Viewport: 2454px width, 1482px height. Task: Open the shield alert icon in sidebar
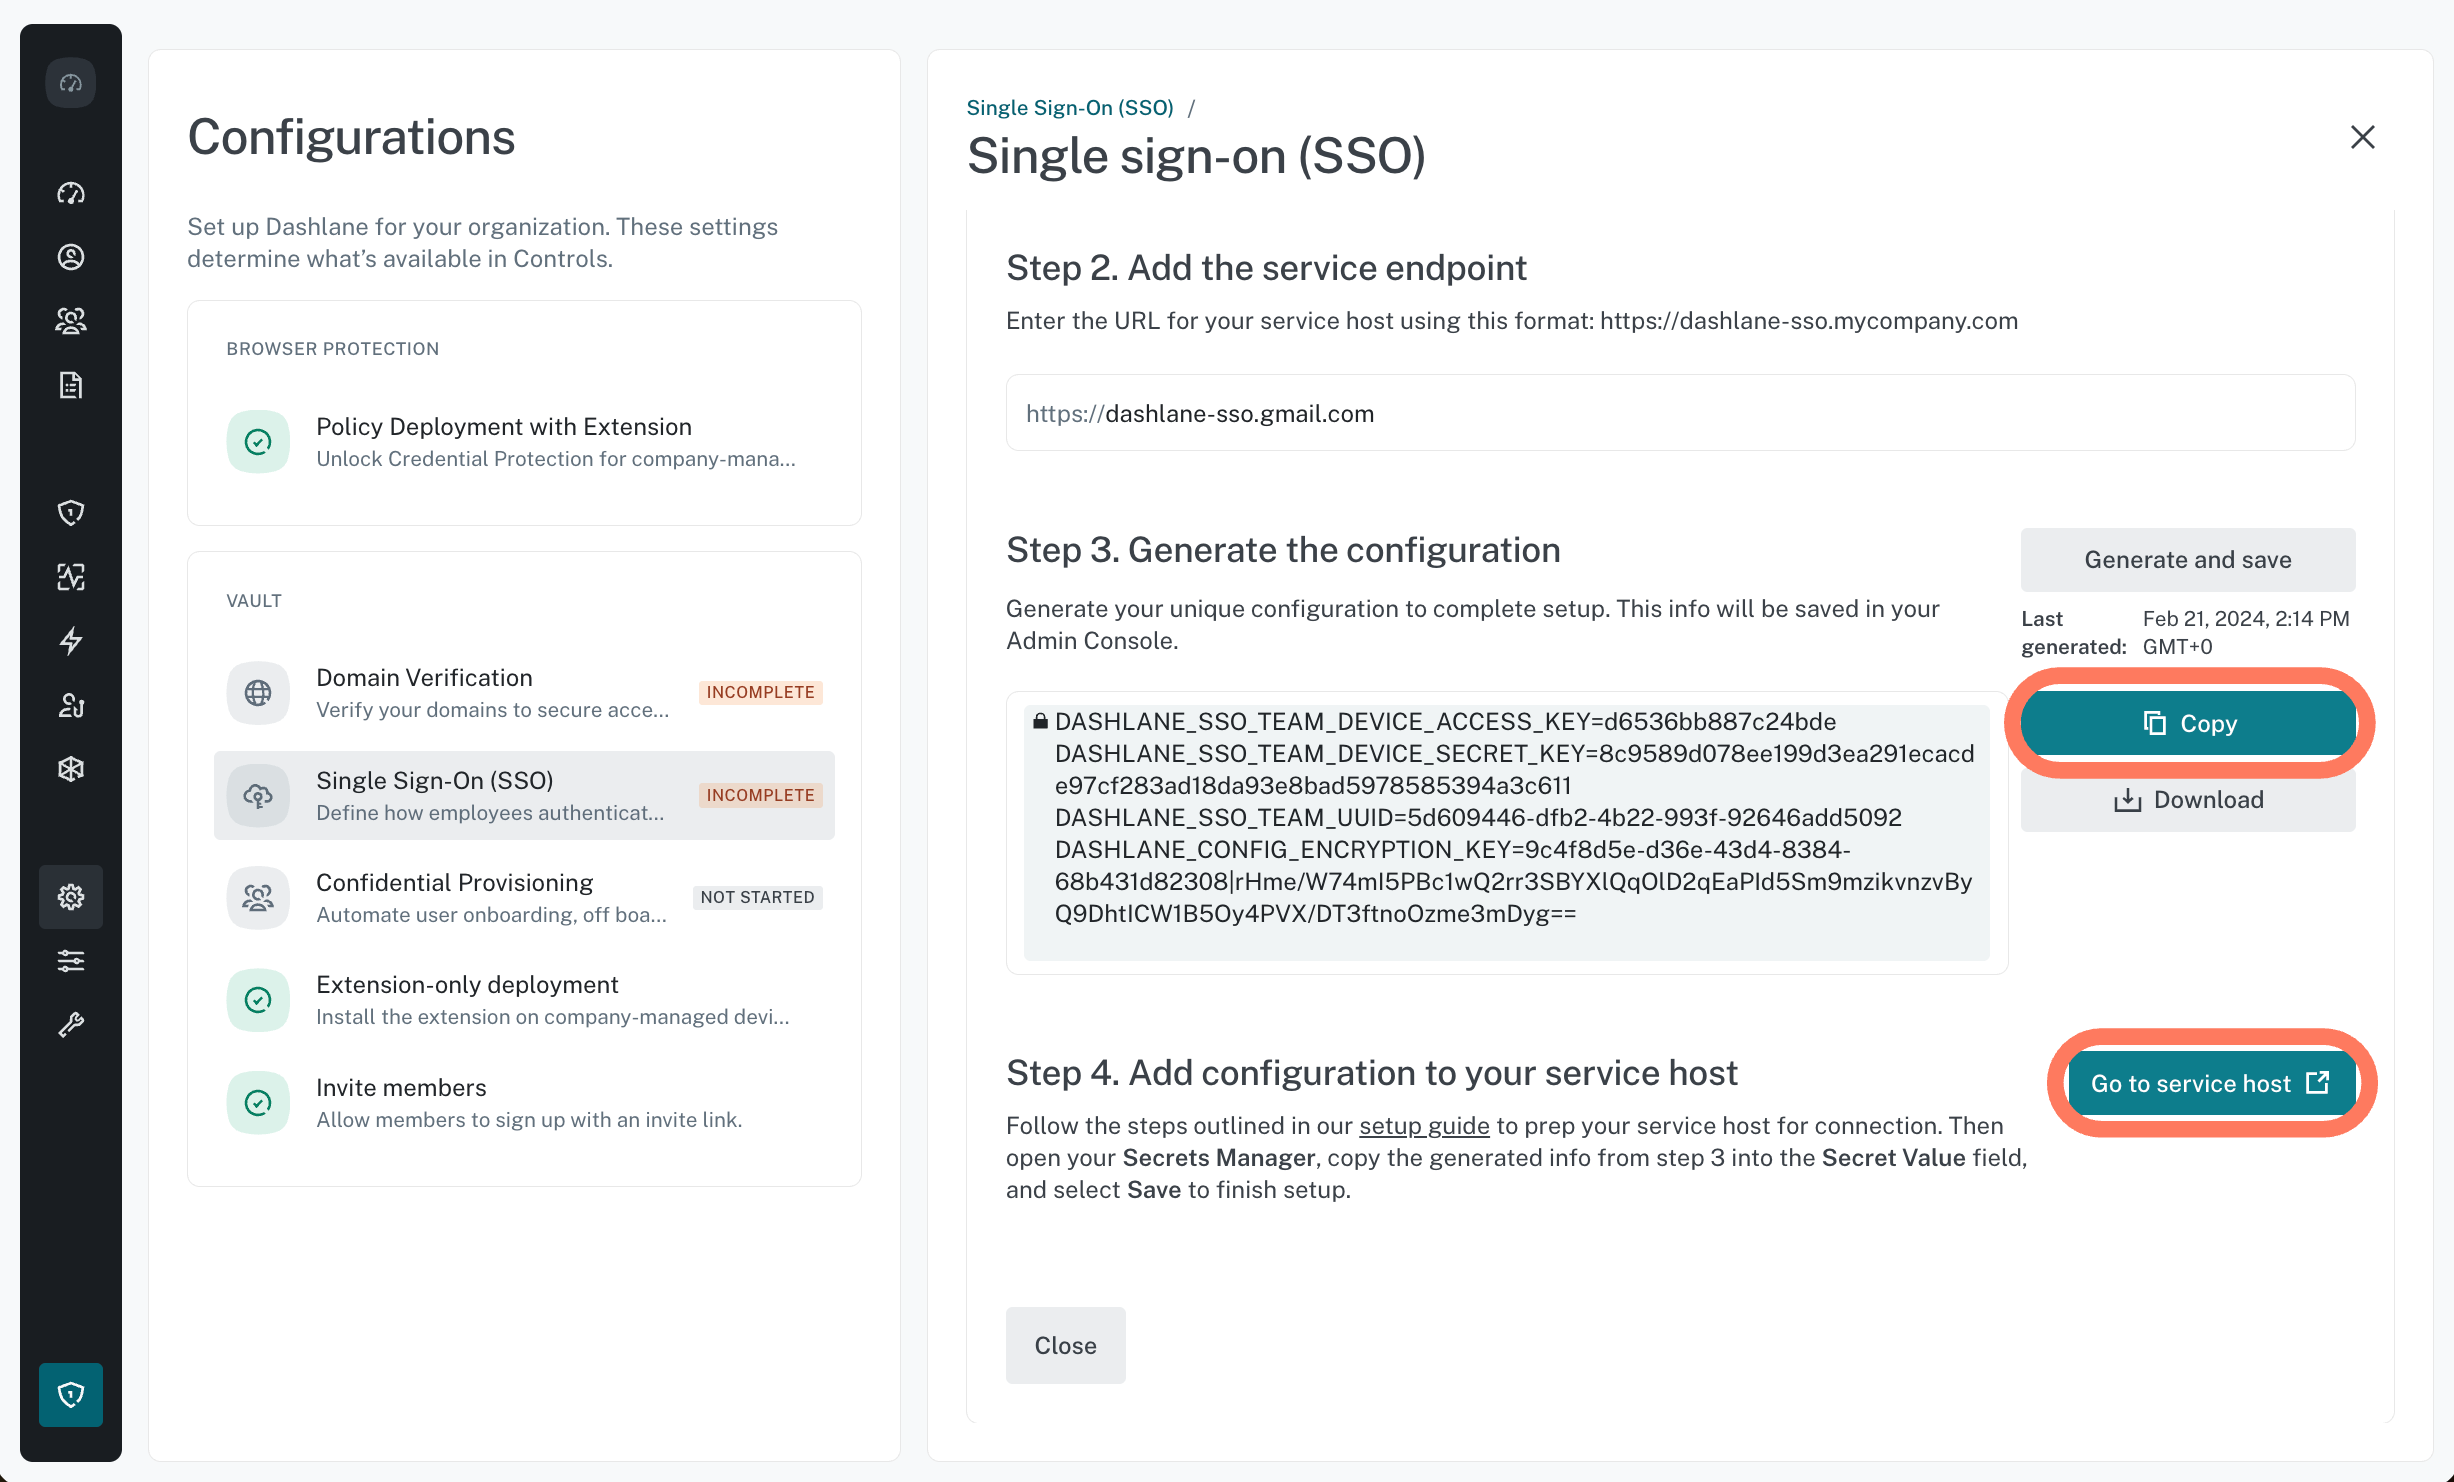pyautogui.click(x=71, y=513)
